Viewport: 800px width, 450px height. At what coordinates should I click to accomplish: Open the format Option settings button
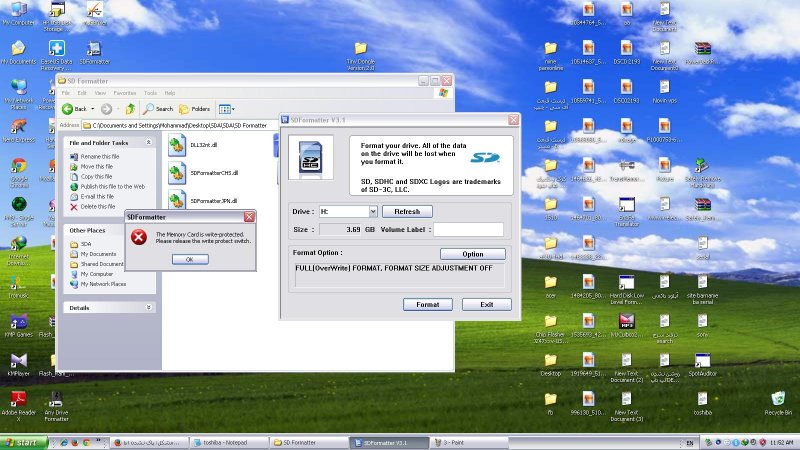pyautogui.click(x=472, y=254)
